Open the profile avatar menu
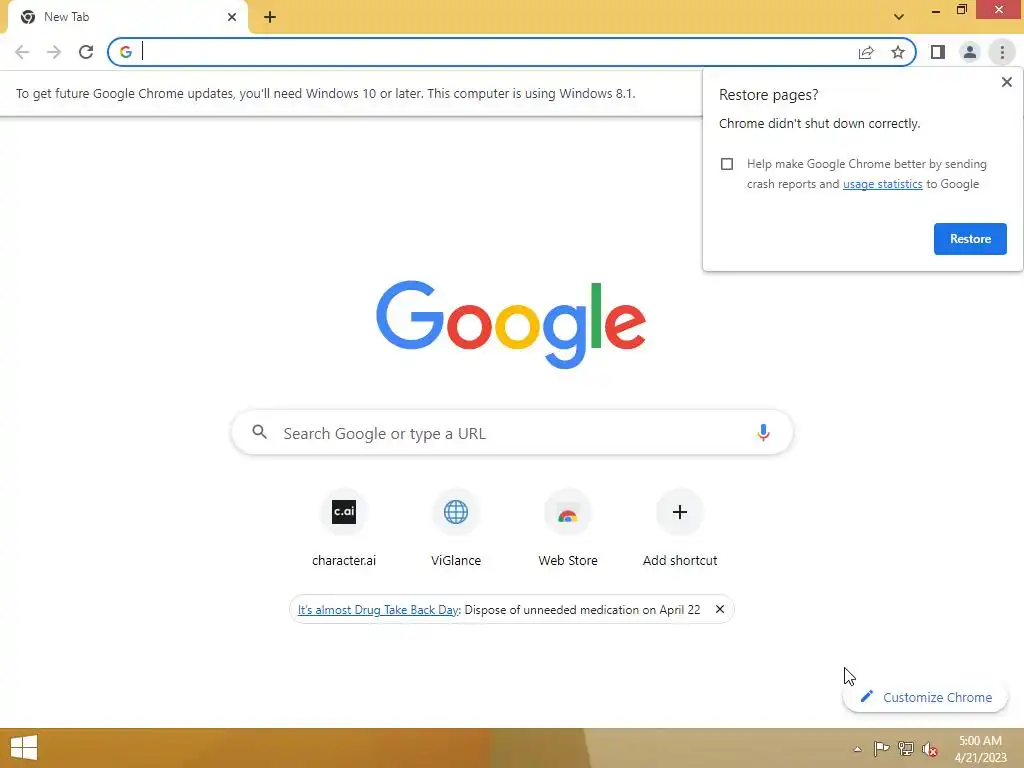 [970, 52]
